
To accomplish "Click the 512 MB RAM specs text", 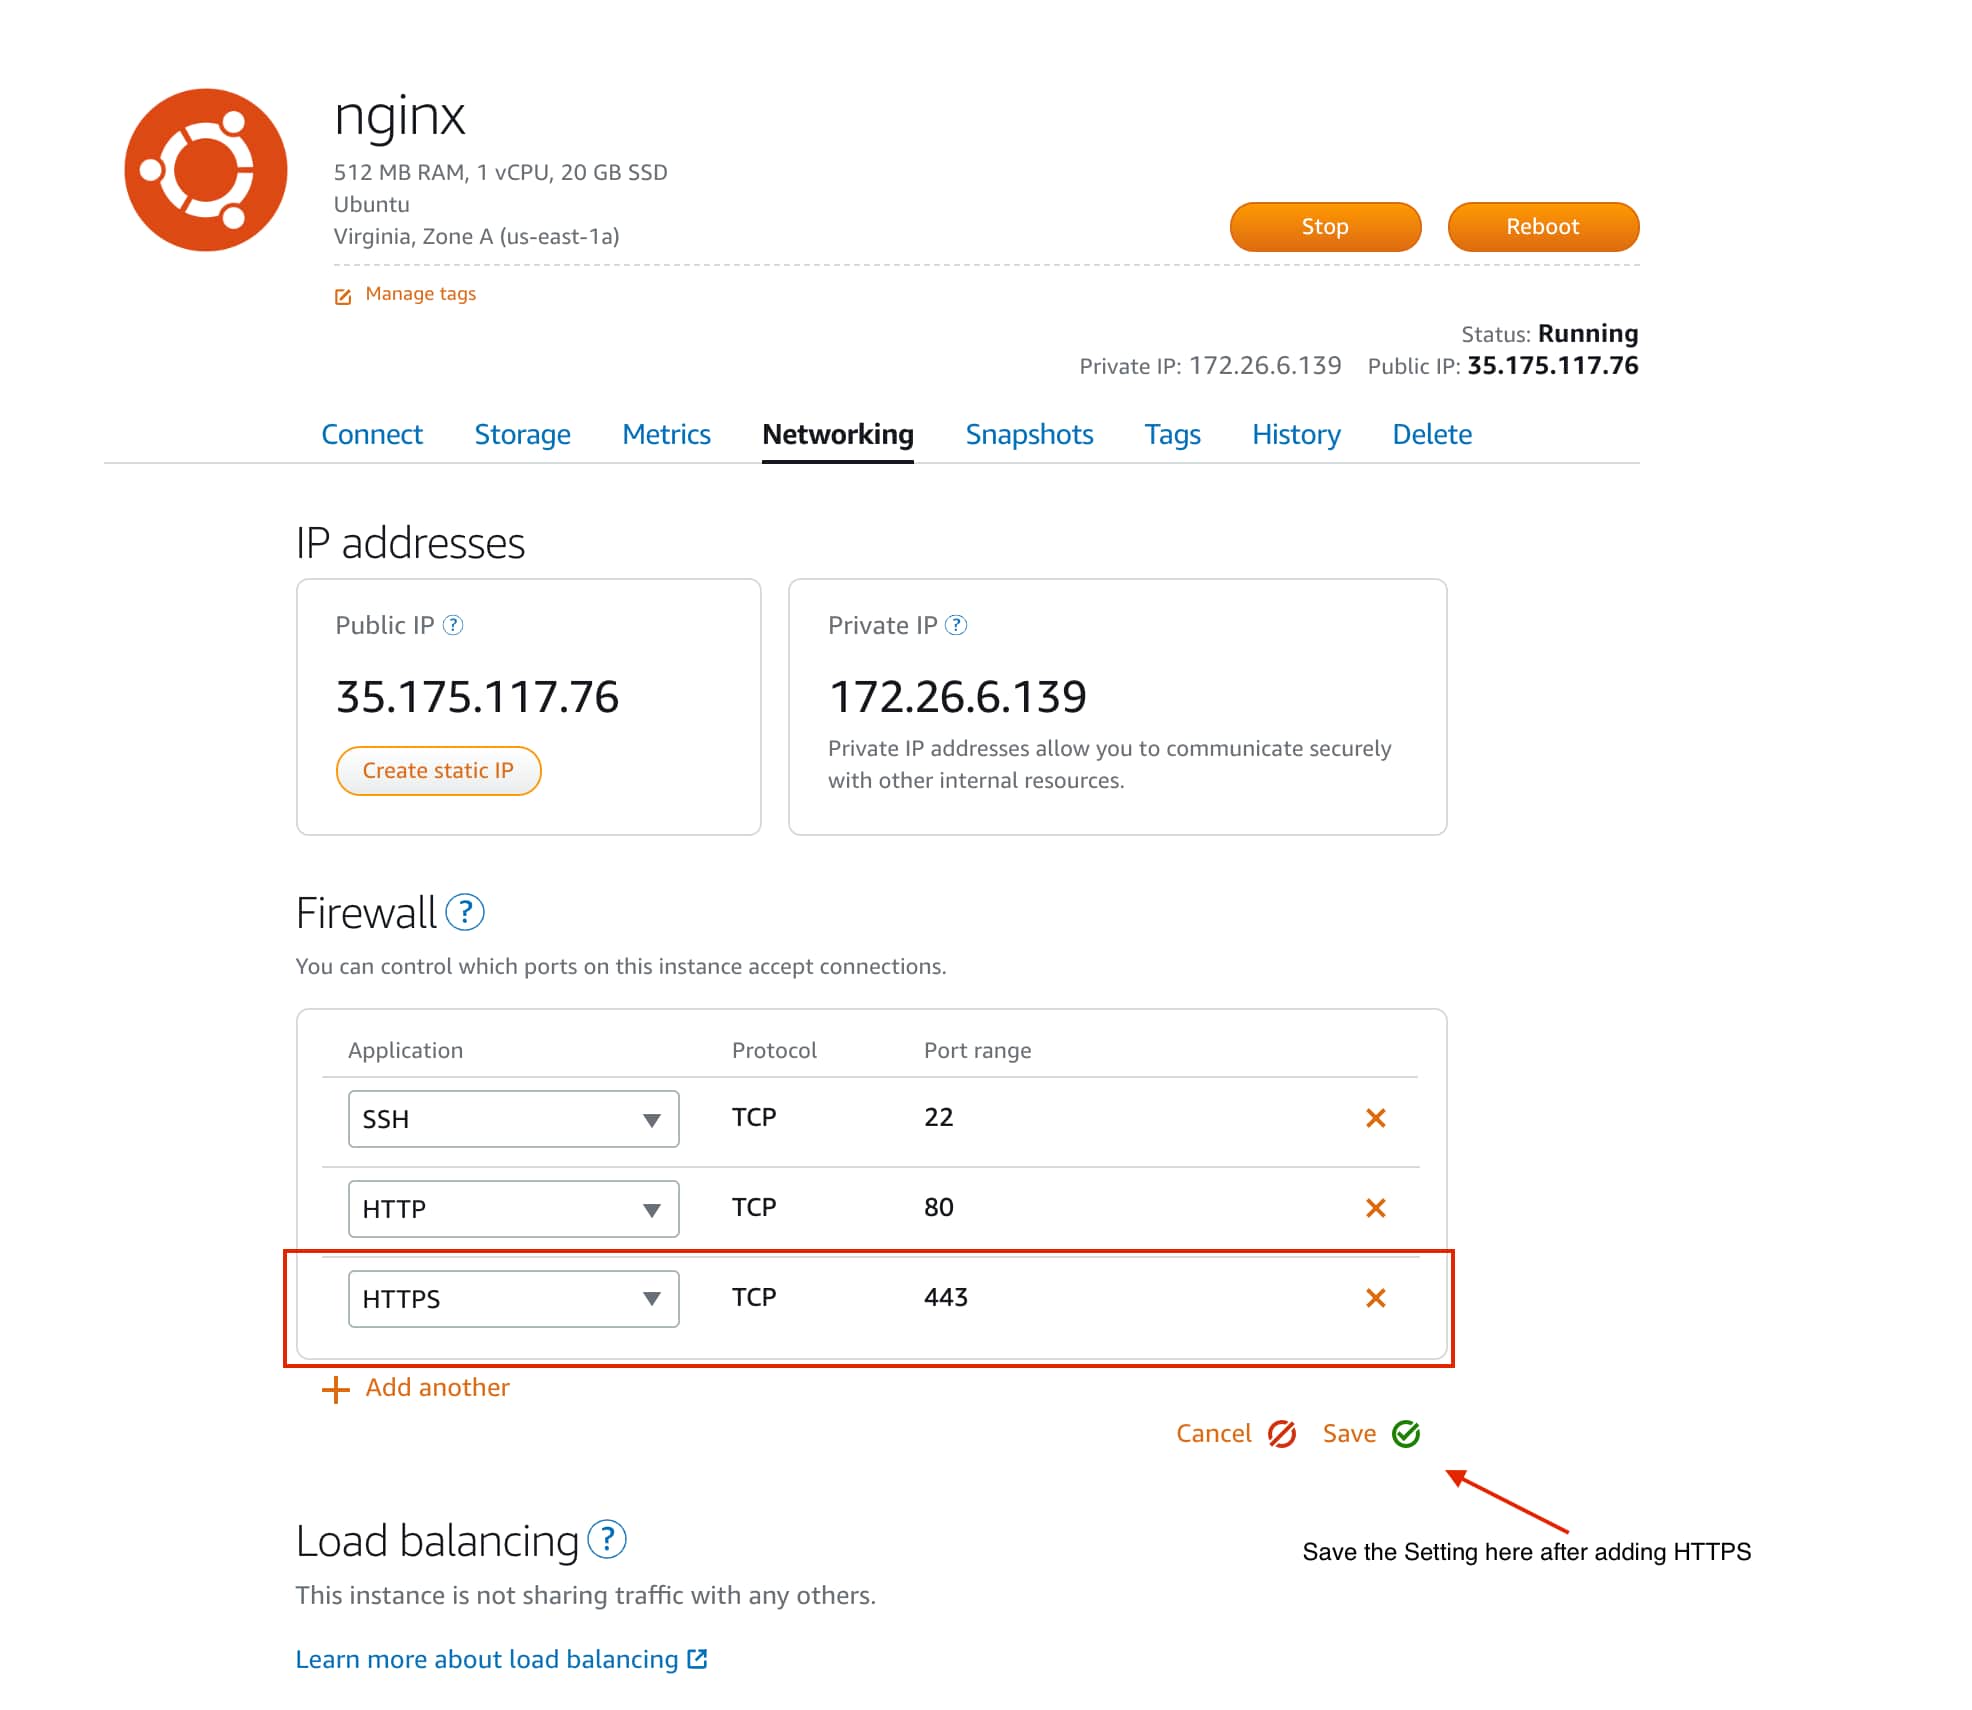I will [x=500, y=172].
